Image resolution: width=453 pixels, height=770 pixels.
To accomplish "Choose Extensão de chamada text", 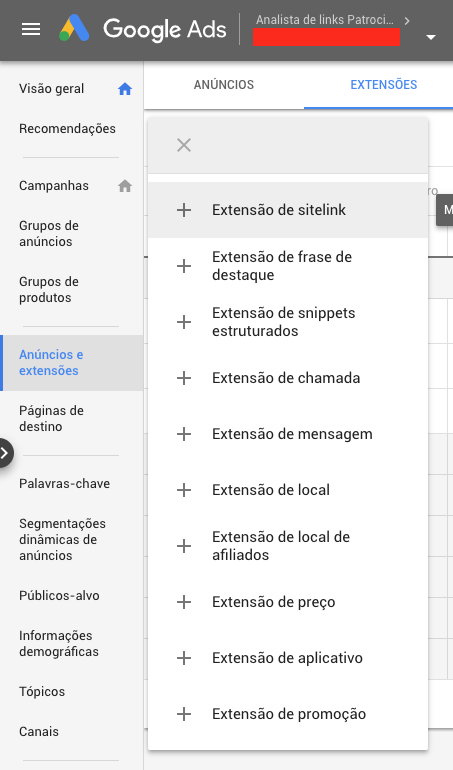I will coord(286,378).
